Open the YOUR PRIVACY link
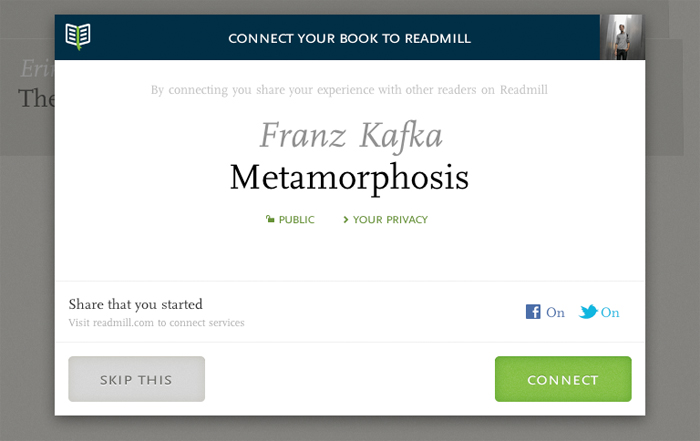 390,220
